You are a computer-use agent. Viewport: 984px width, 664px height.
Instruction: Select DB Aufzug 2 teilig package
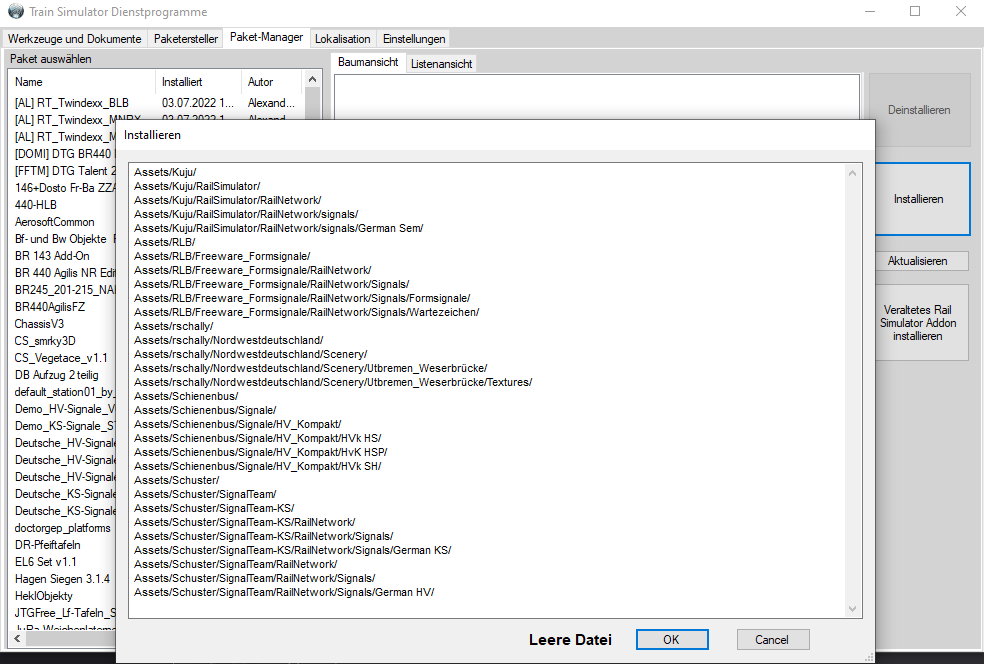coord(56,374)
